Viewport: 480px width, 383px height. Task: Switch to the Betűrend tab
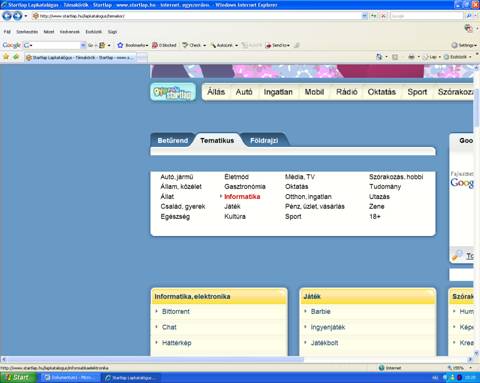point(173,140)
